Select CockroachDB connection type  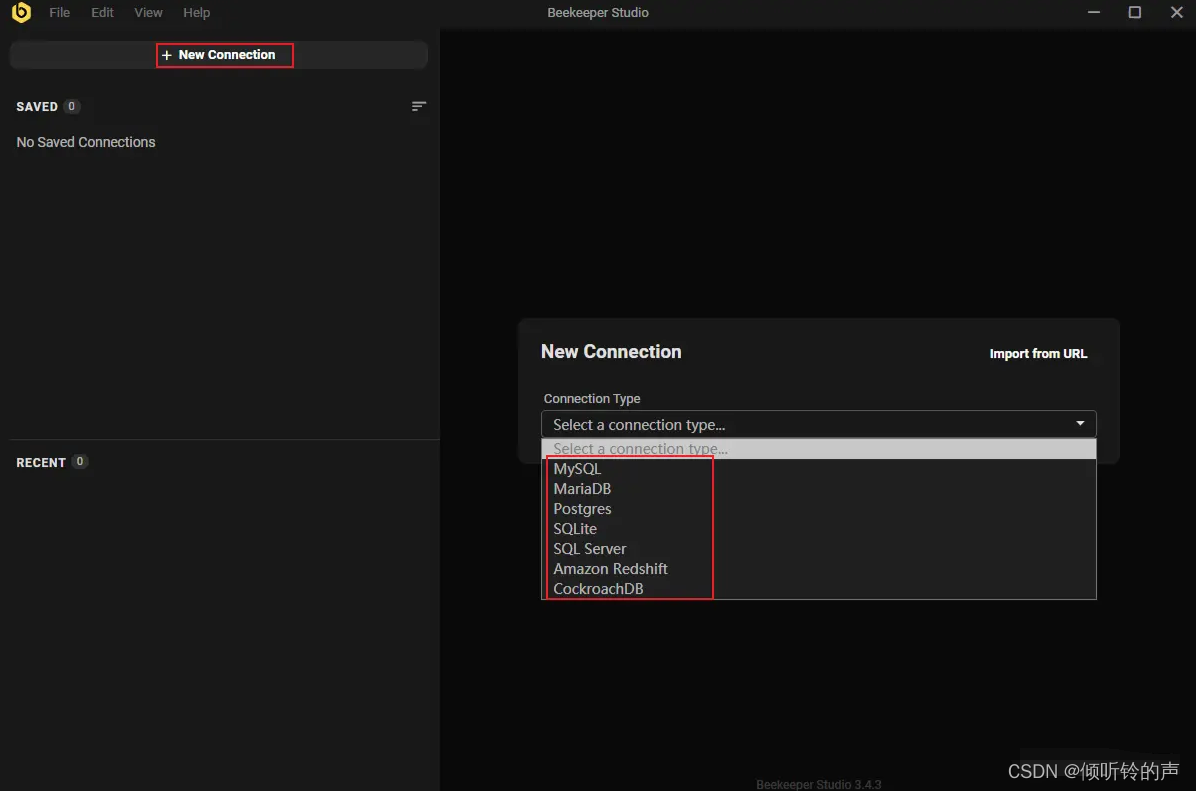818,588
